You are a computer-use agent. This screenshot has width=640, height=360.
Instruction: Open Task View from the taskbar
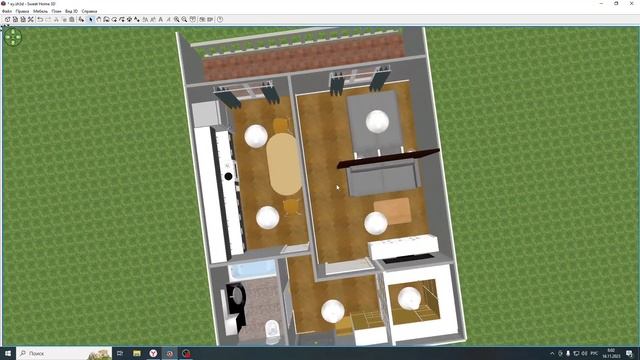pyautogui.click(x=120, y=353)
